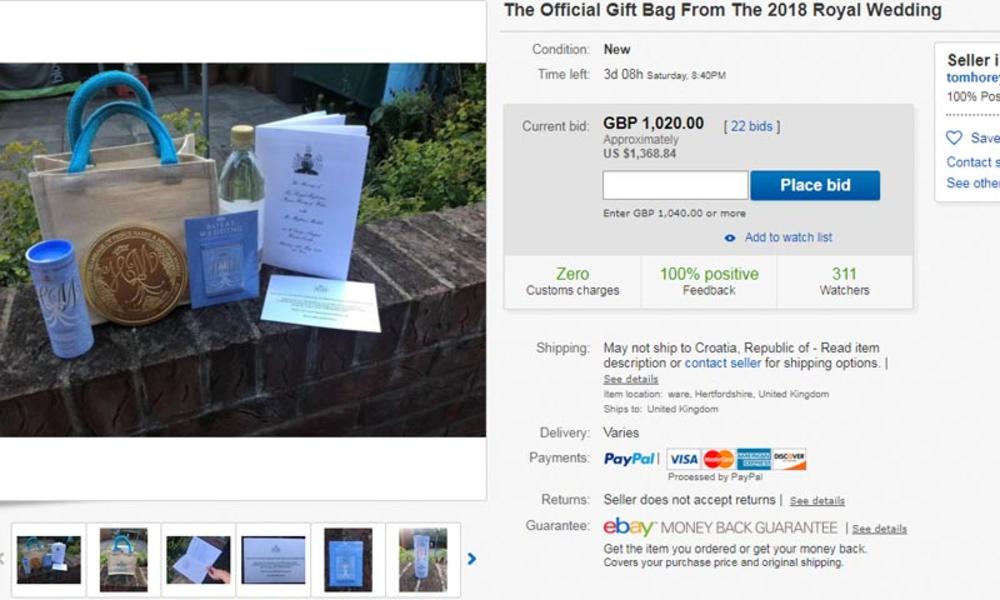Expand See details for money back guarantee
Image resolution: width=1000 pixels, height=600 pixels.
879,529
